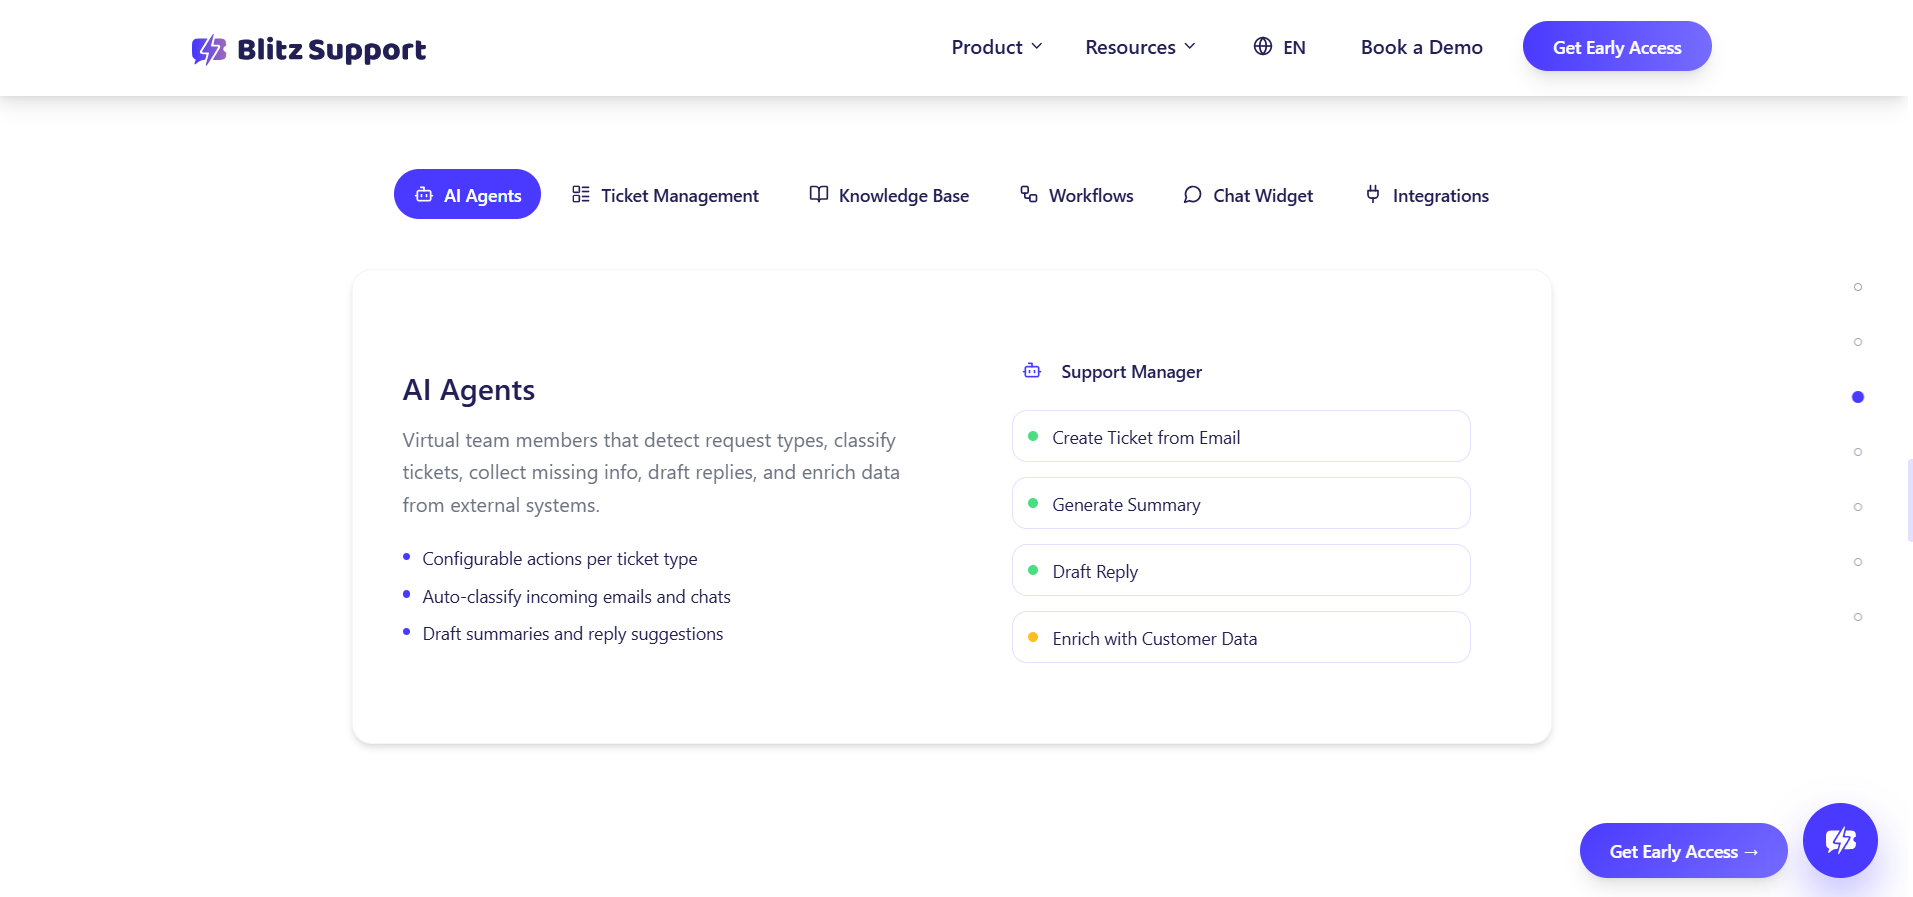Expand the Product dropdown menu

click(997, 47)
